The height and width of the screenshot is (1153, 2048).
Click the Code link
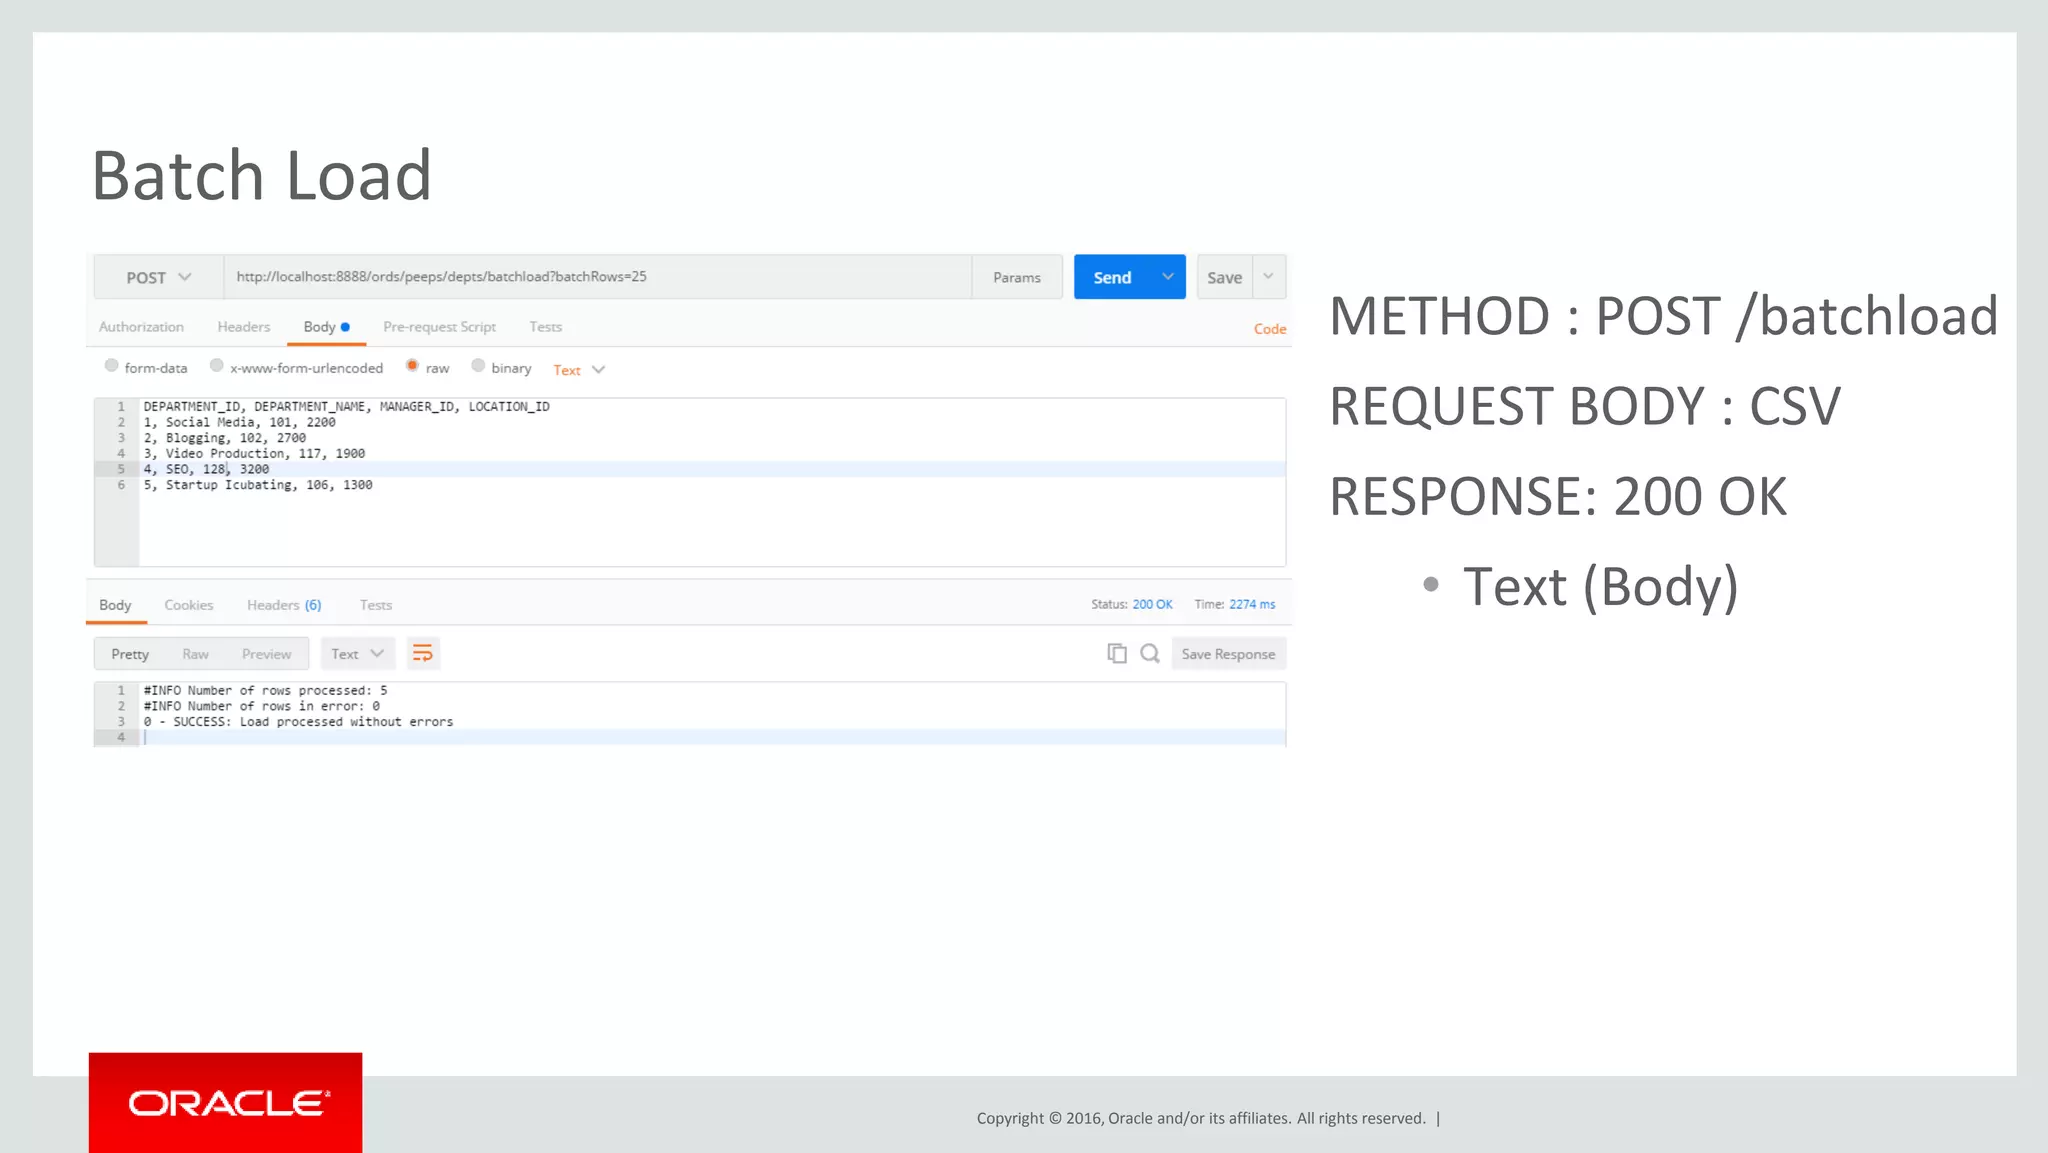click(x=1269, y=329)
